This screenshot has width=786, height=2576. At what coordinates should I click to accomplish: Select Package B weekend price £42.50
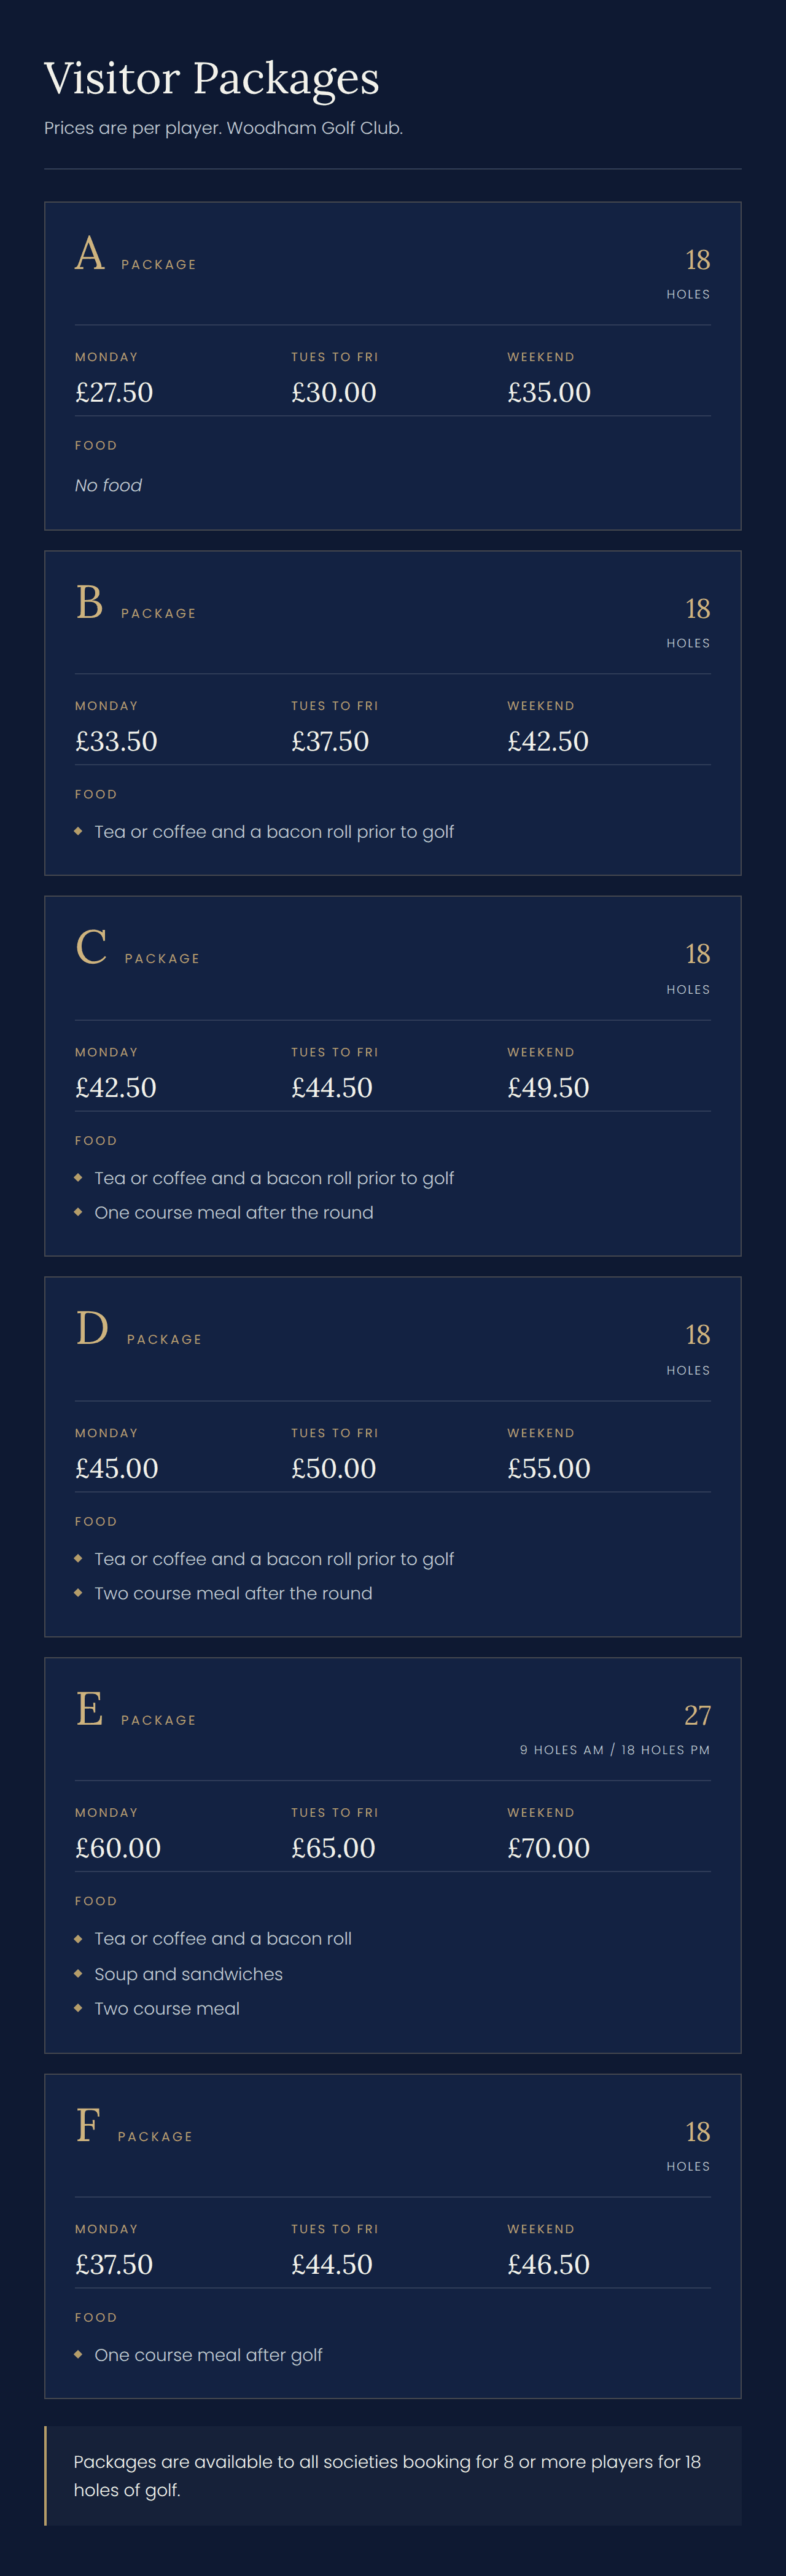pos(548,741)
